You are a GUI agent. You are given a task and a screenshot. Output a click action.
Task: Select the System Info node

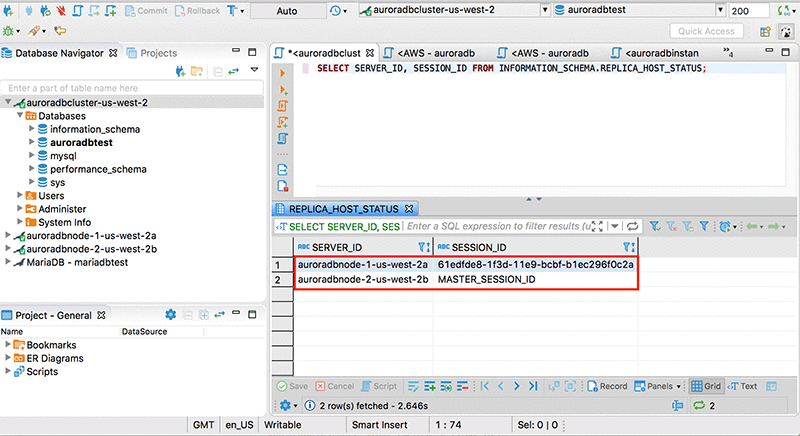point(64,222)
